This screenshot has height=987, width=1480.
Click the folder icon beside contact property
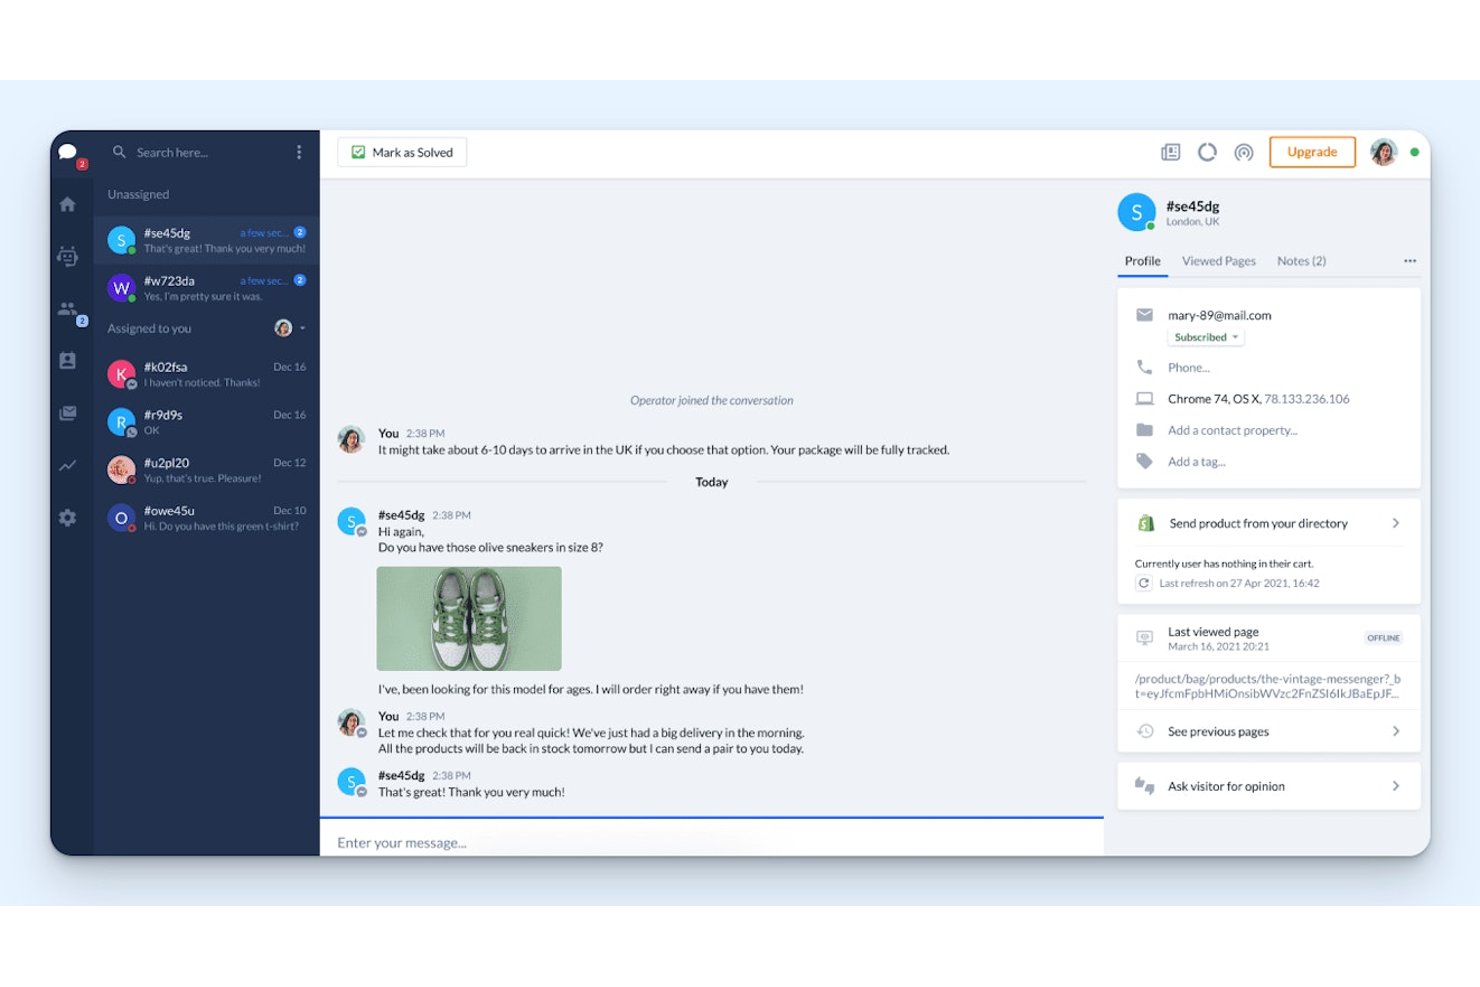[x=1144, y=430]
